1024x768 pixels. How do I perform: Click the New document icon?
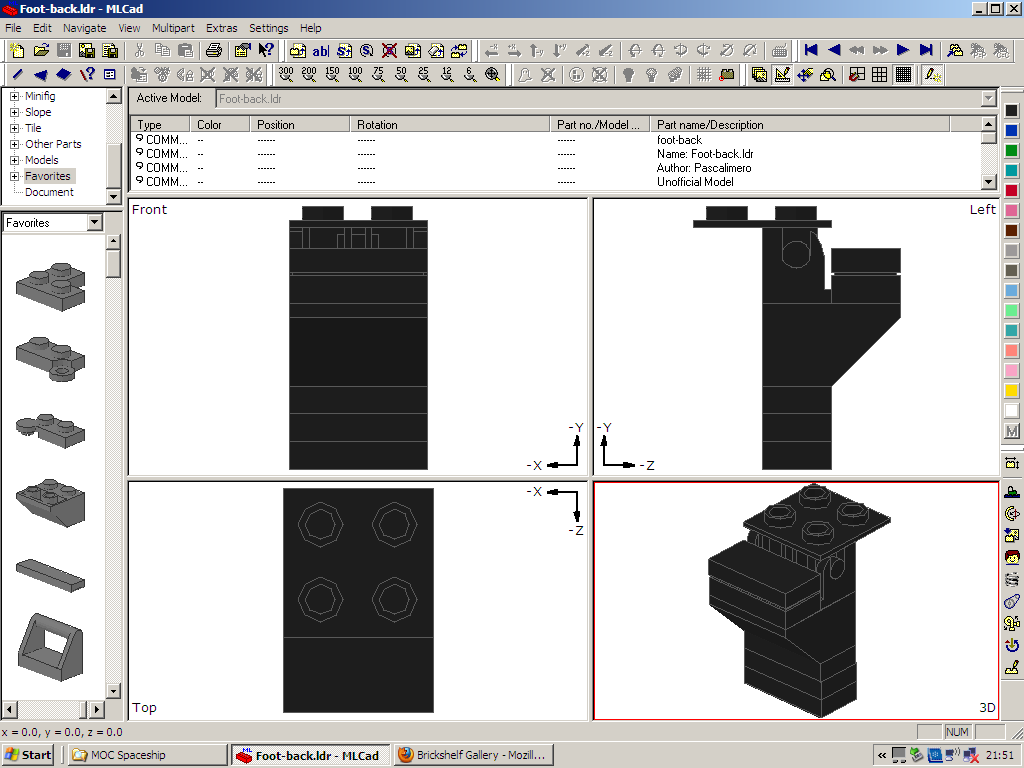point(17,50)
